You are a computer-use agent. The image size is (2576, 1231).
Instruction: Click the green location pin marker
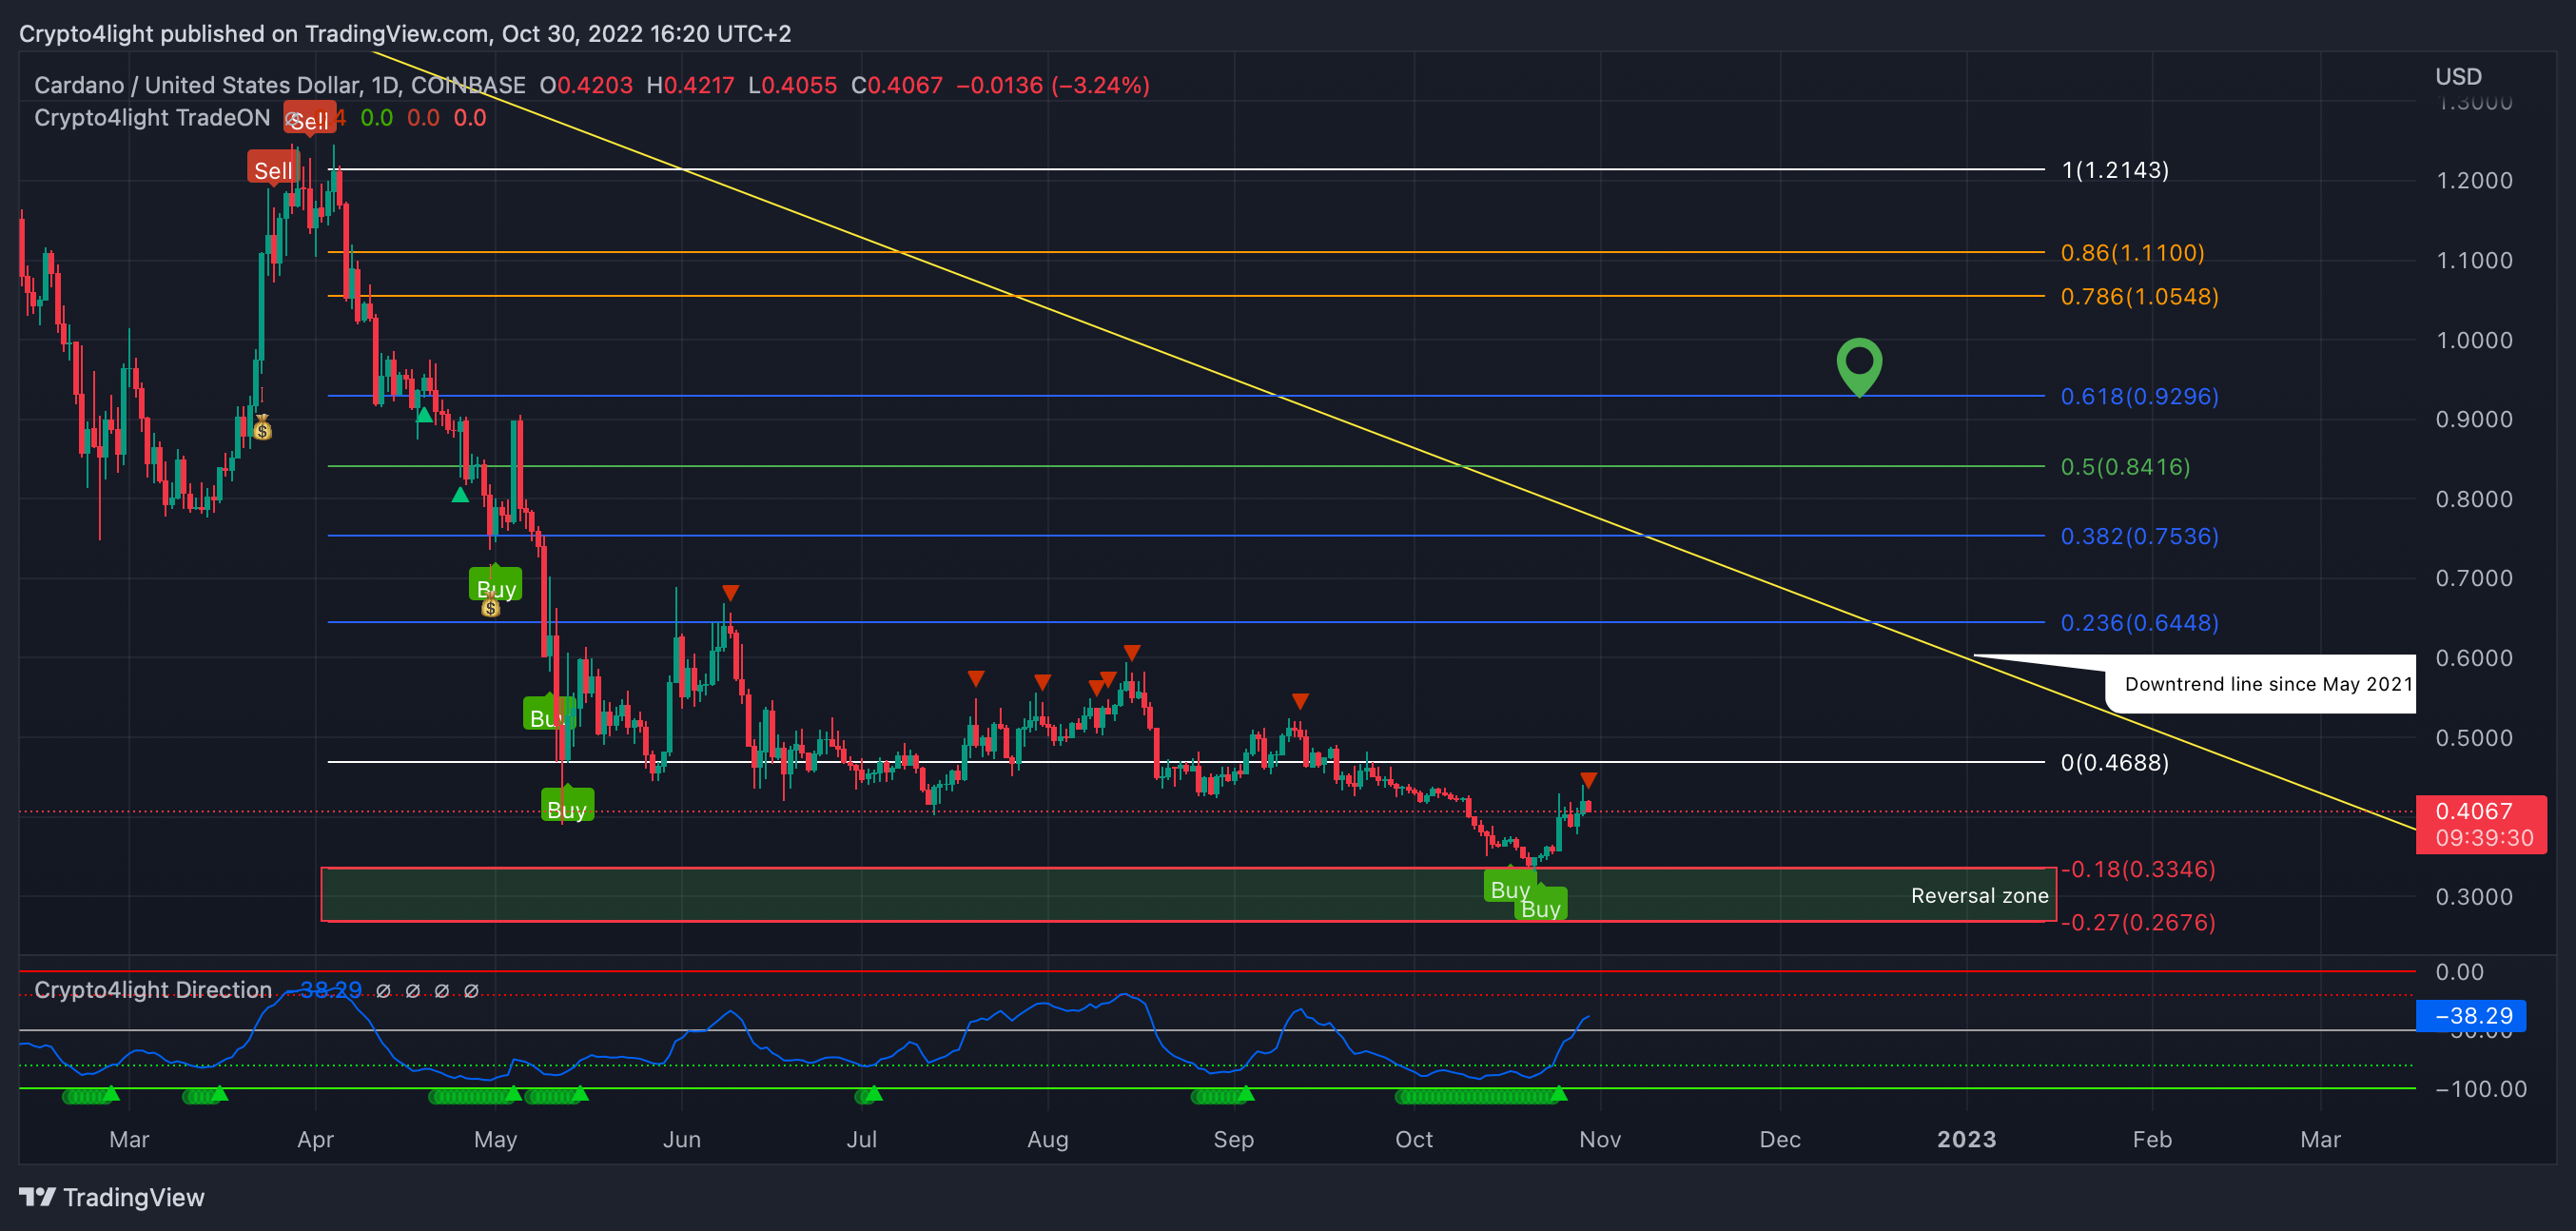pos(1859,367)
